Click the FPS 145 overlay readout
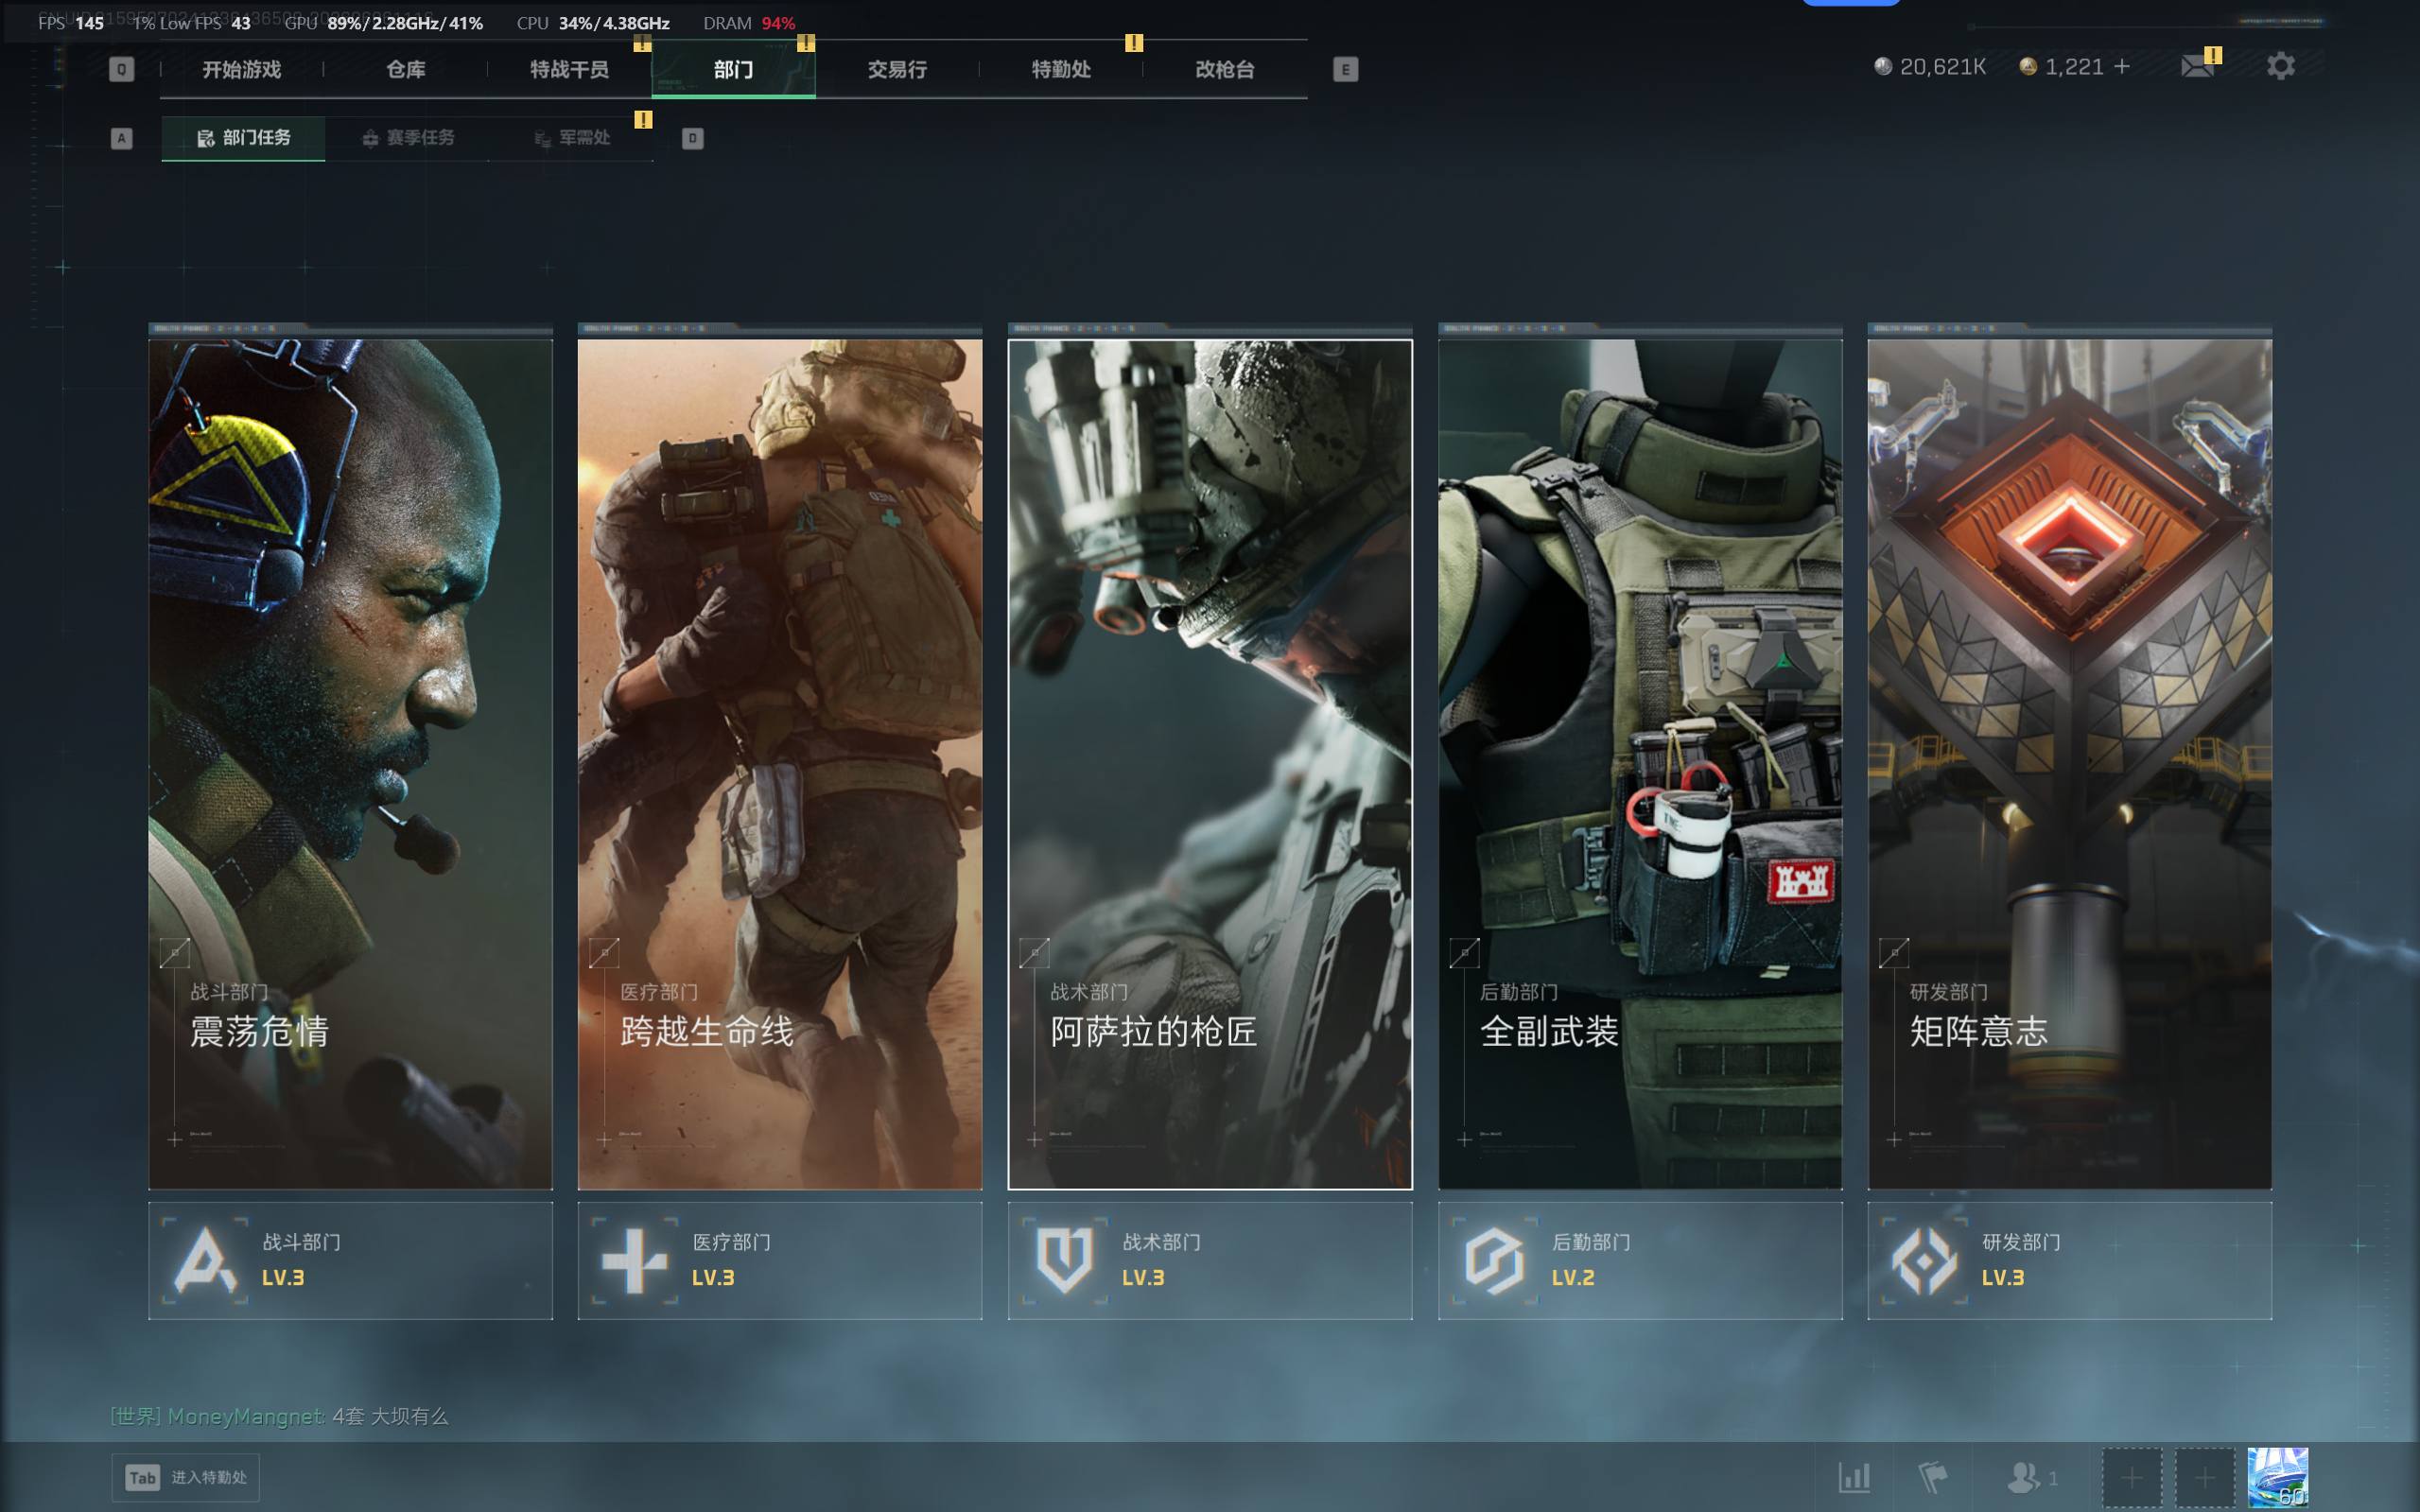The width and height of the screenshot is (2420, 1512). (x=71, y=23)
